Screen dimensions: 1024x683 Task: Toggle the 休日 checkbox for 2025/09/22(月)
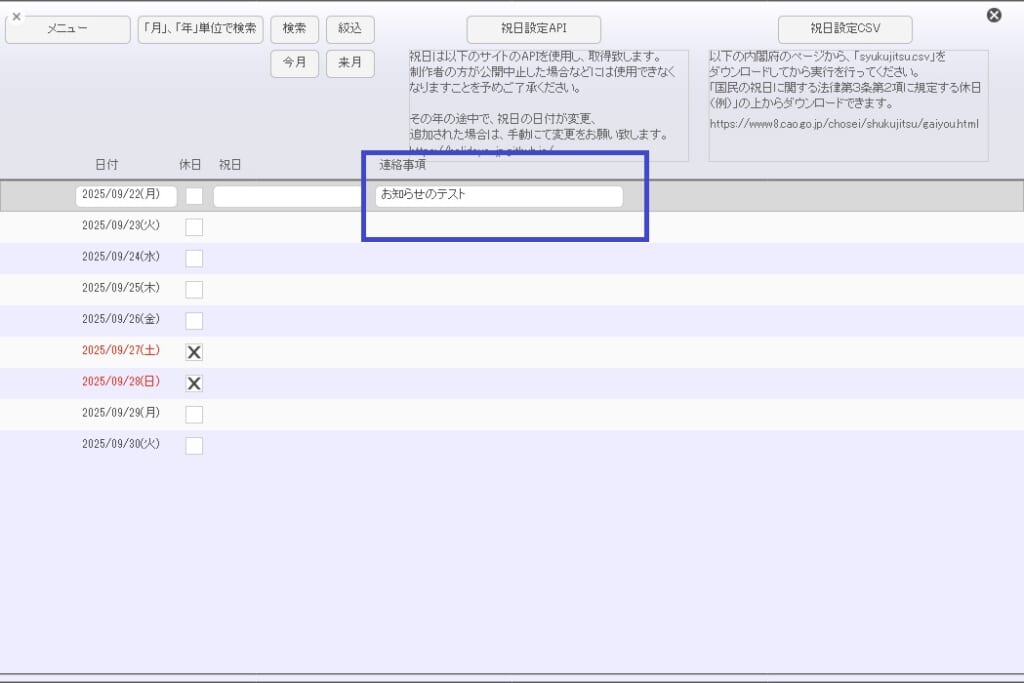tap(194, 196)
